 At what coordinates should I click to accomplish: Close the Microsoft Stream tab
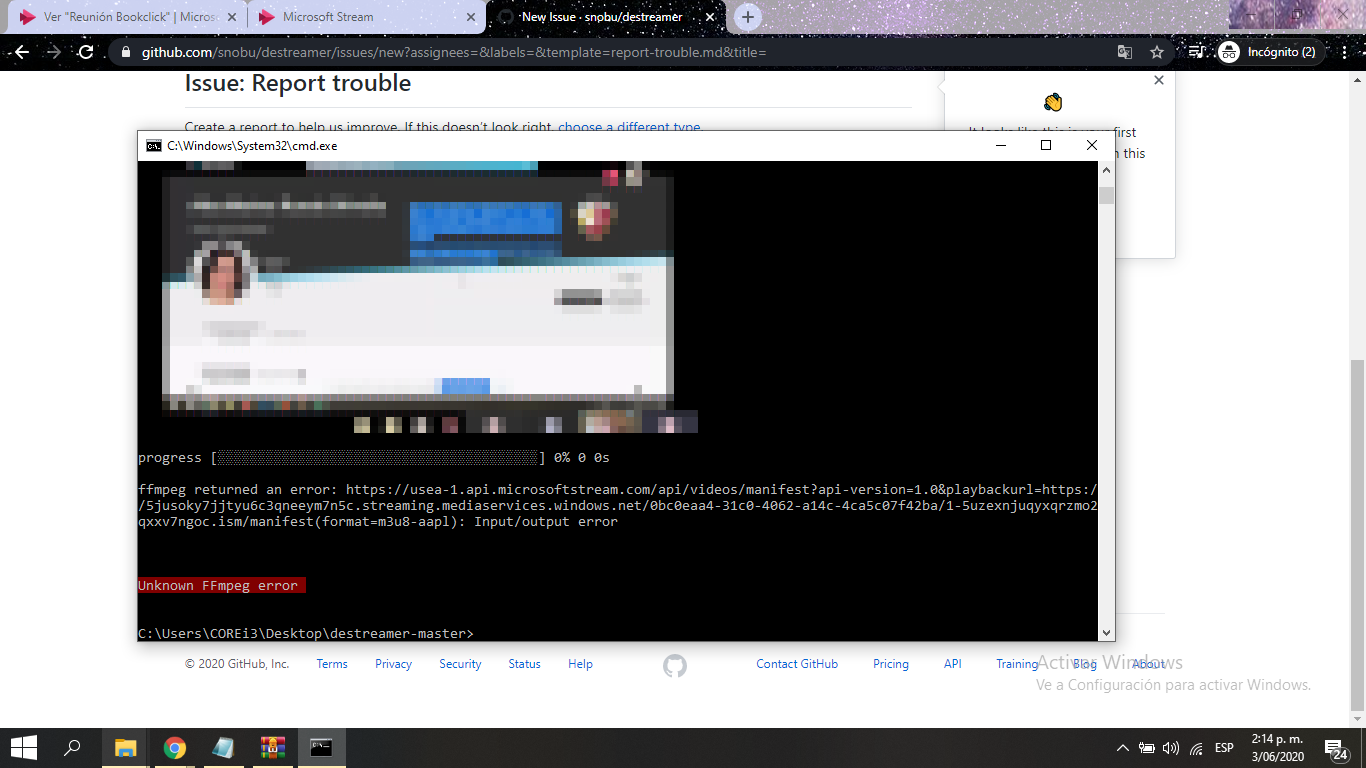click(470, 17)
